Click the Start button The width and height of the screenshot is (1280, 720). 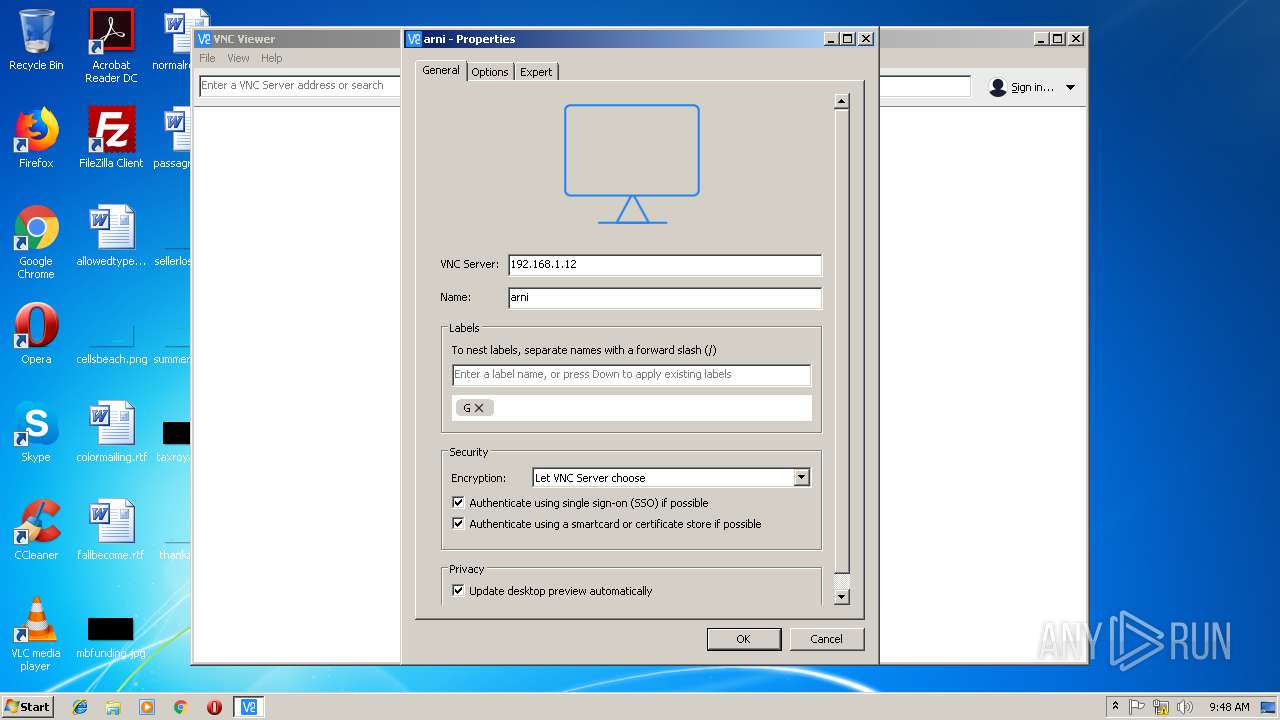28,707
